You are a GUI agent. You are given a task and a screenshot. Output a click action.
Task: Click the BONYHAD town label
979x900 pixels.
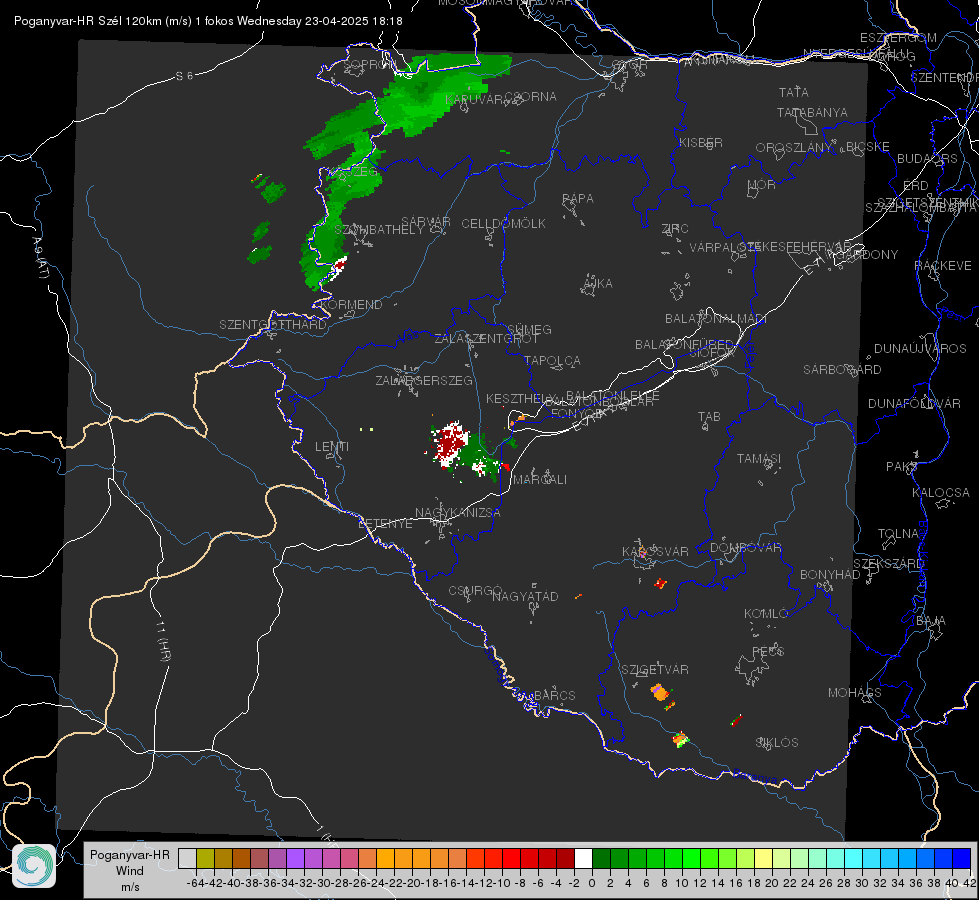point(830,575)
